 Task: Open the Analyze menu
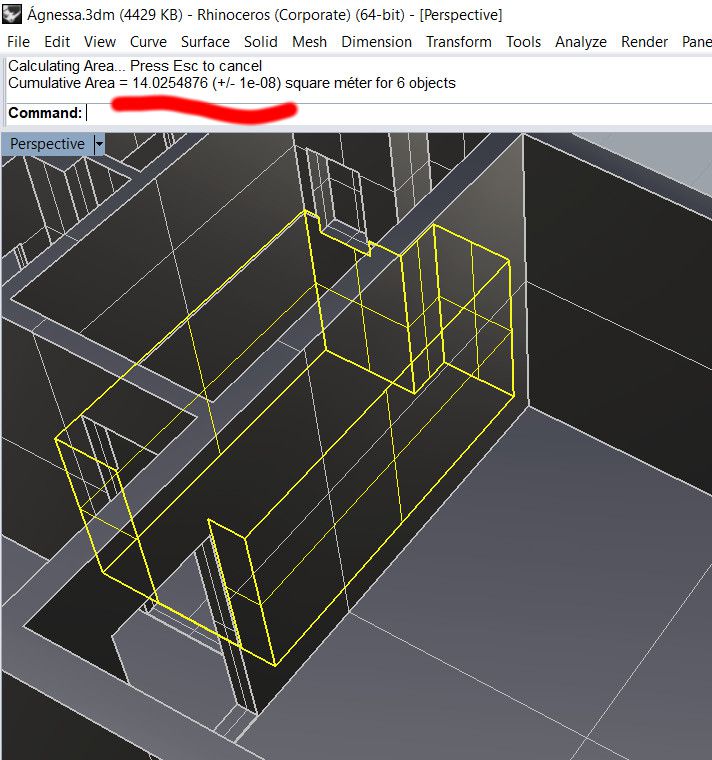(581, 42)
